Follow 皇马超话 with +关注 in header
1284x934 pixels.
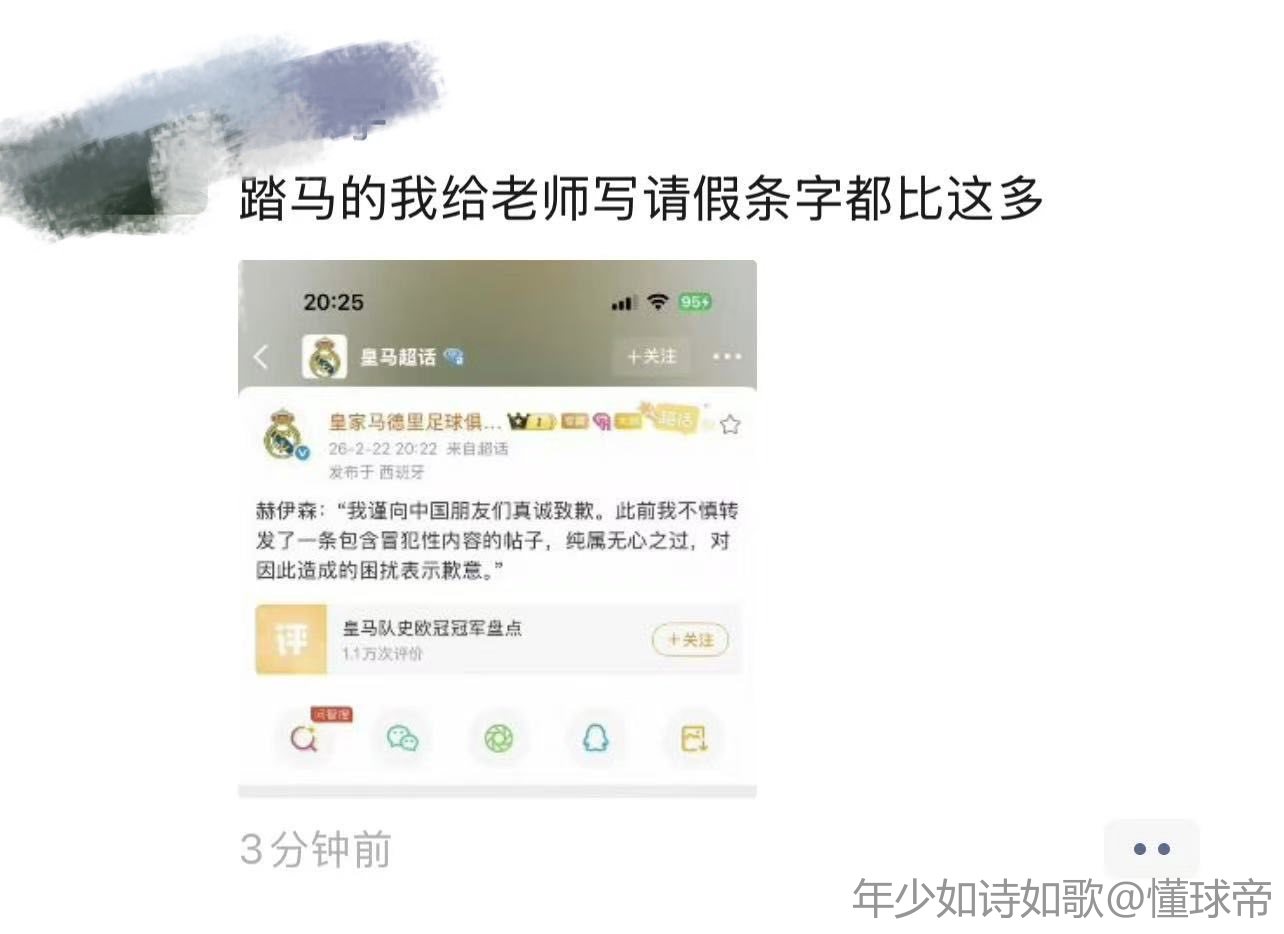coord(651,357)
